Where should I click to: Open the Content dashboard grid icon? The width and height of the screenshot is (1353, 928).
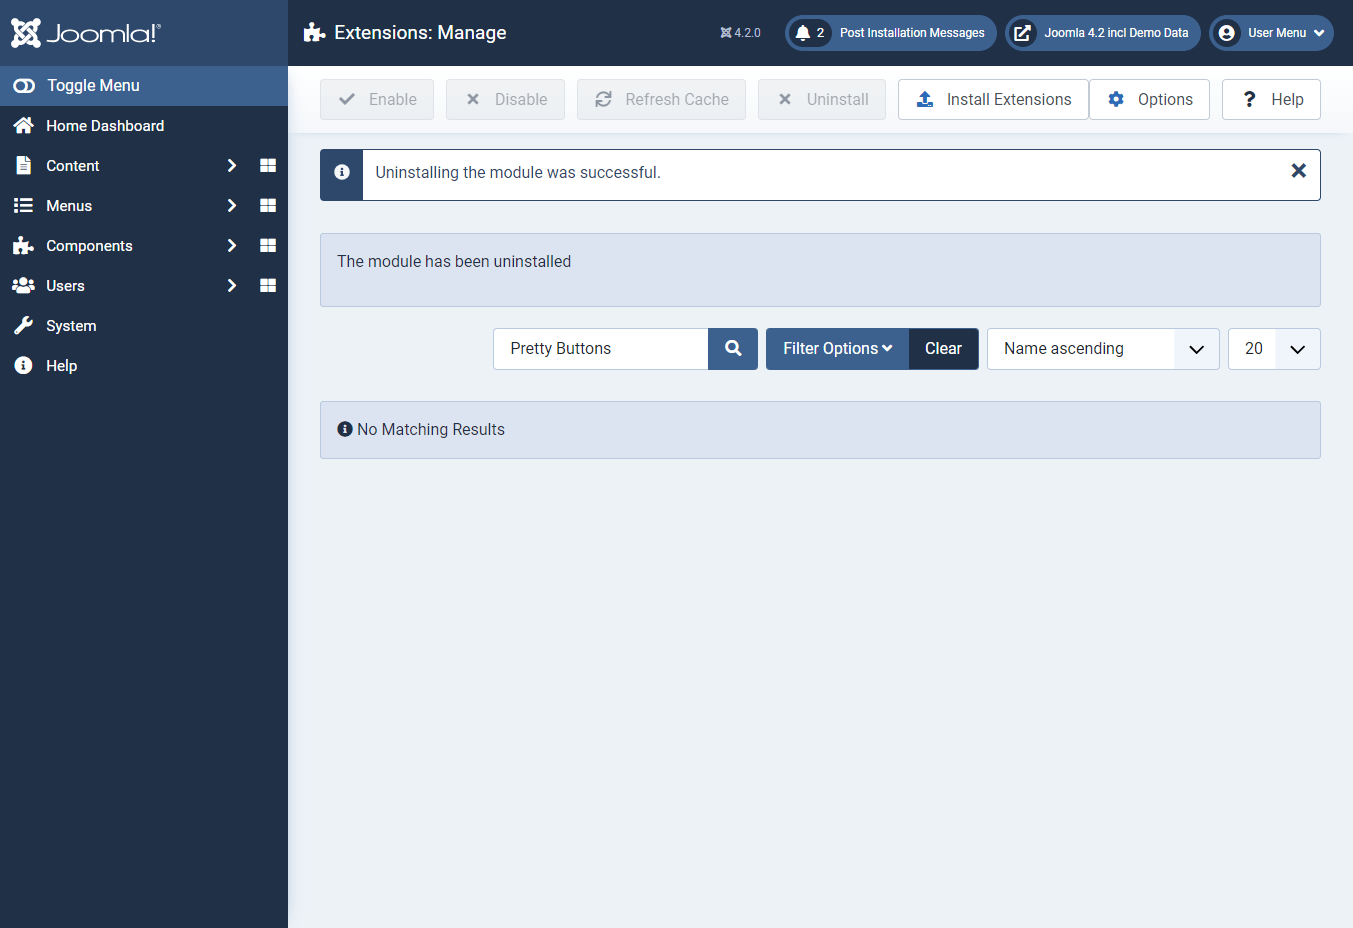click(x=267, y=165)
